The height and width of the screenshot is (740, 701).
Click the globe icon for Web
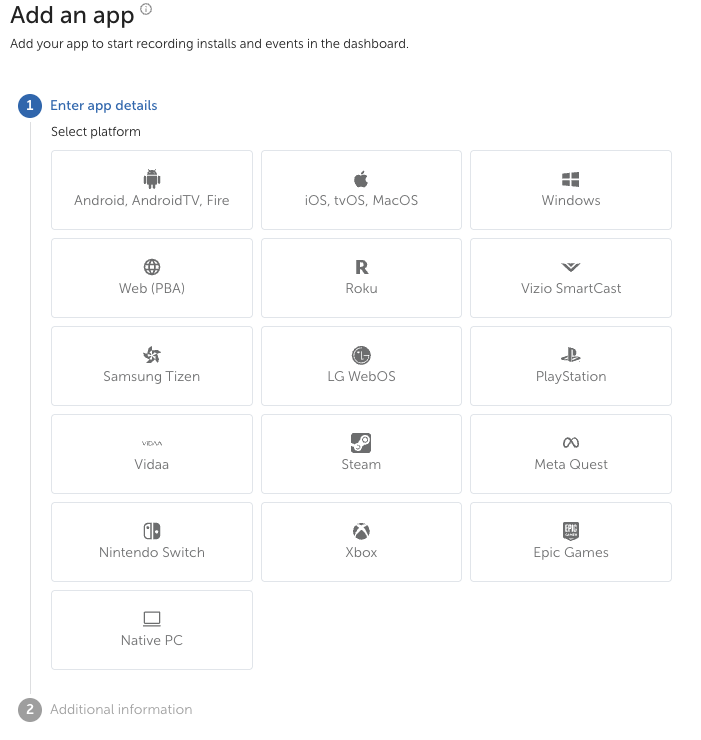coord(152,267)
